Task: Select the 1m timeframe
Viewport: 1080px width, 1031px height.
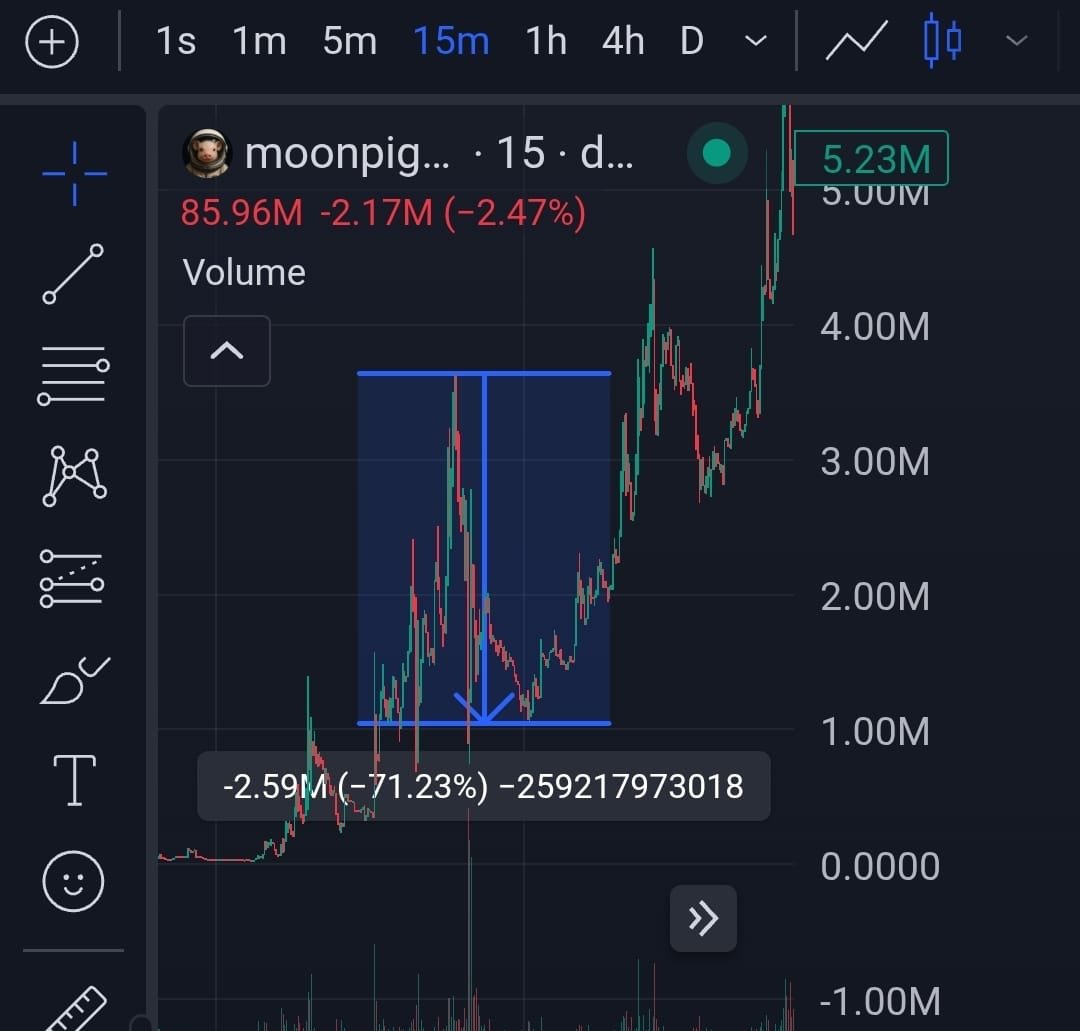Action: pyautogui.click(x=259, y=41)
